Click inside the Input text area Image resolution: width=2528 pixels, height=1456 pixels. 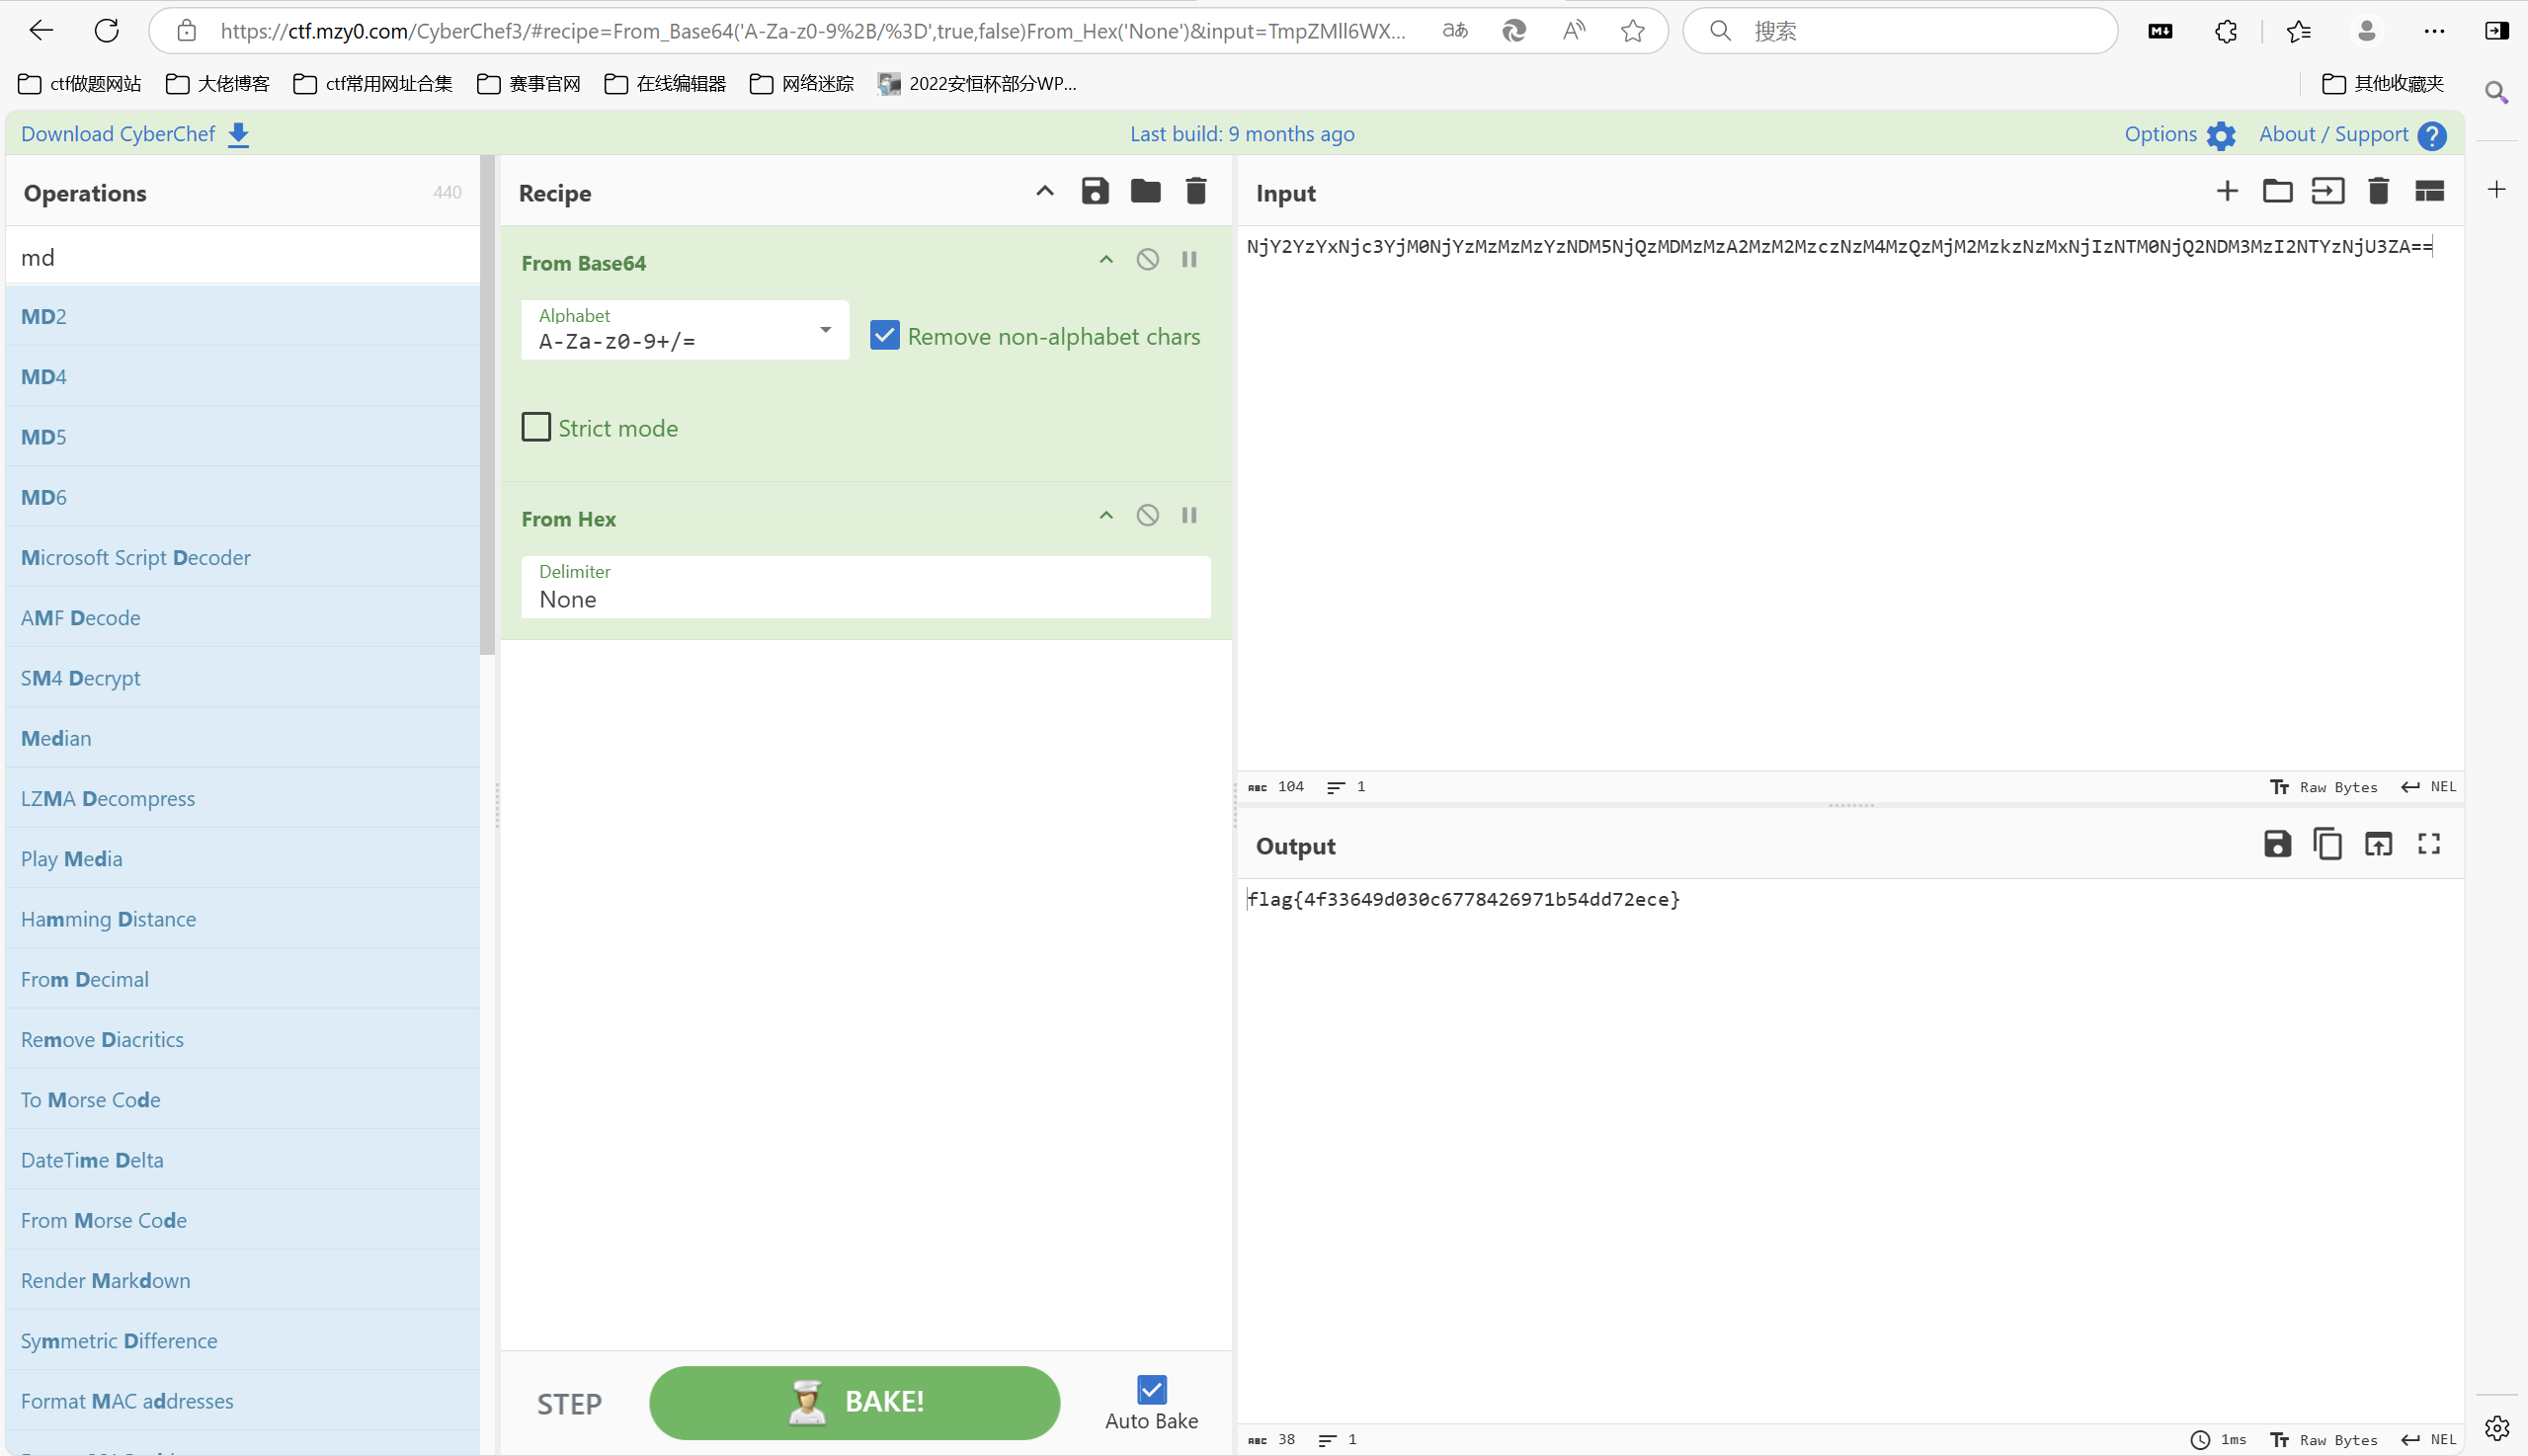(1850, 500)
